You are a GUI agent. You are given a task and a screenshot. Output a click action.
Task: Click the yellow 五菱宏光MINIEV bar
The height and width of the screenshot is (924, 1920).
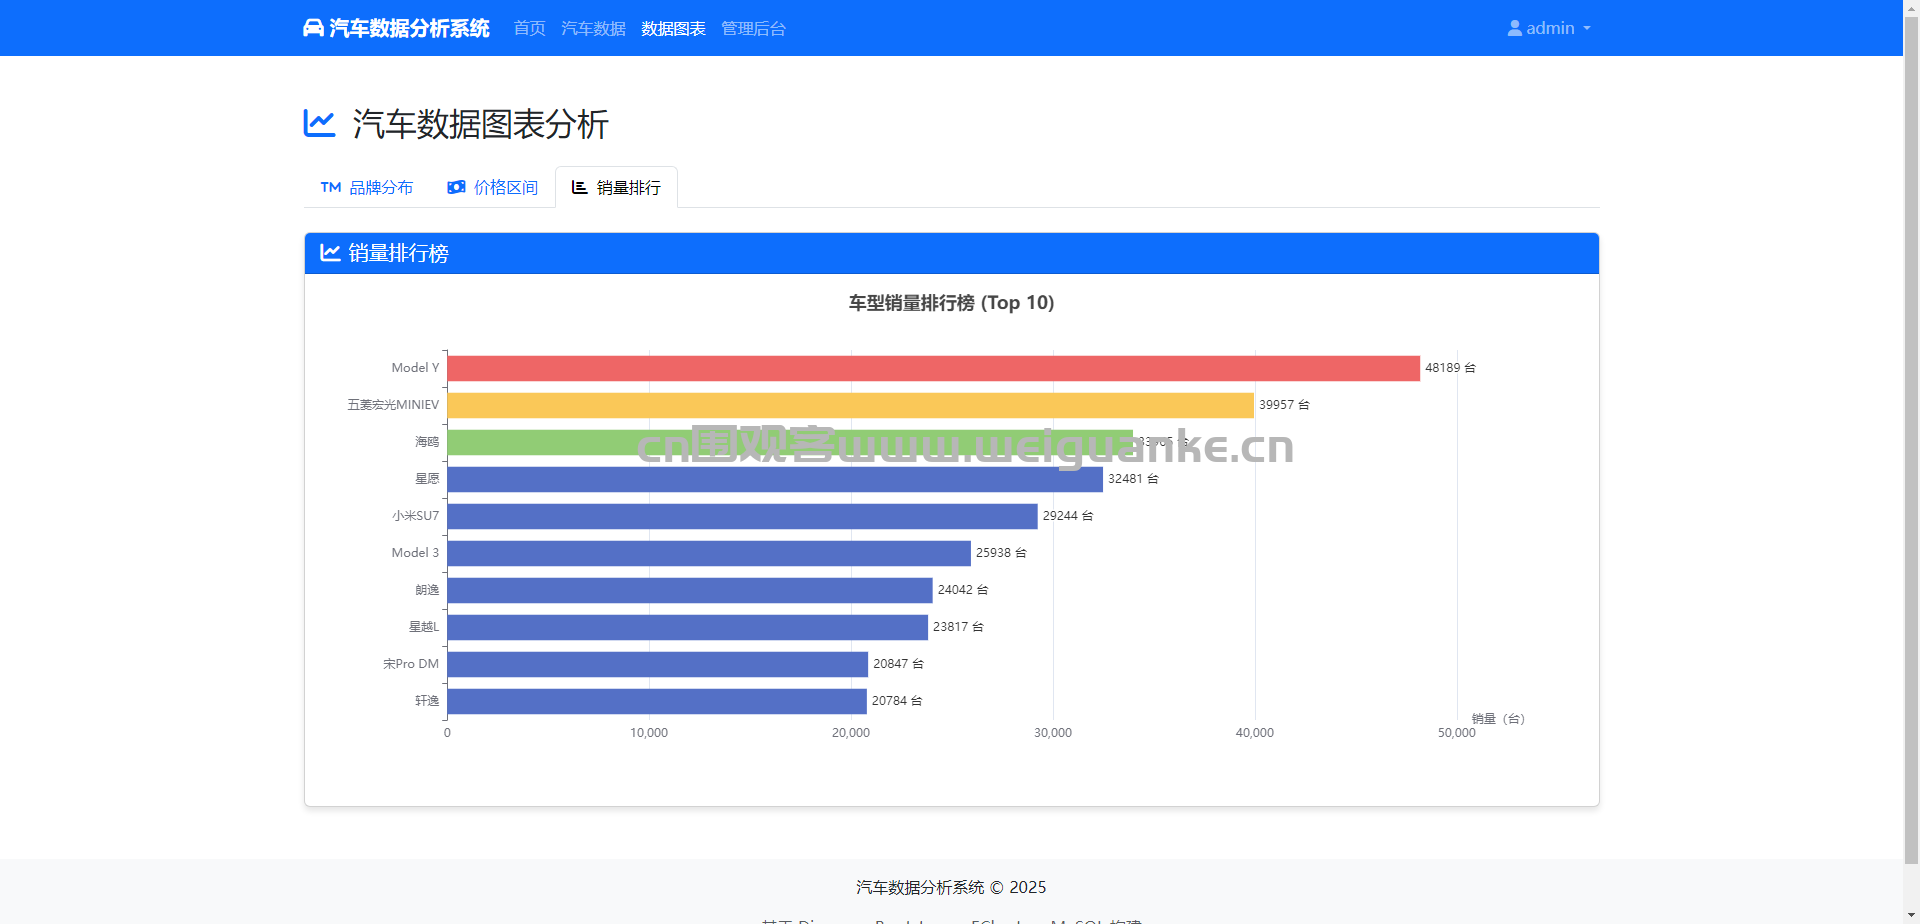click(x=850, y=405)
